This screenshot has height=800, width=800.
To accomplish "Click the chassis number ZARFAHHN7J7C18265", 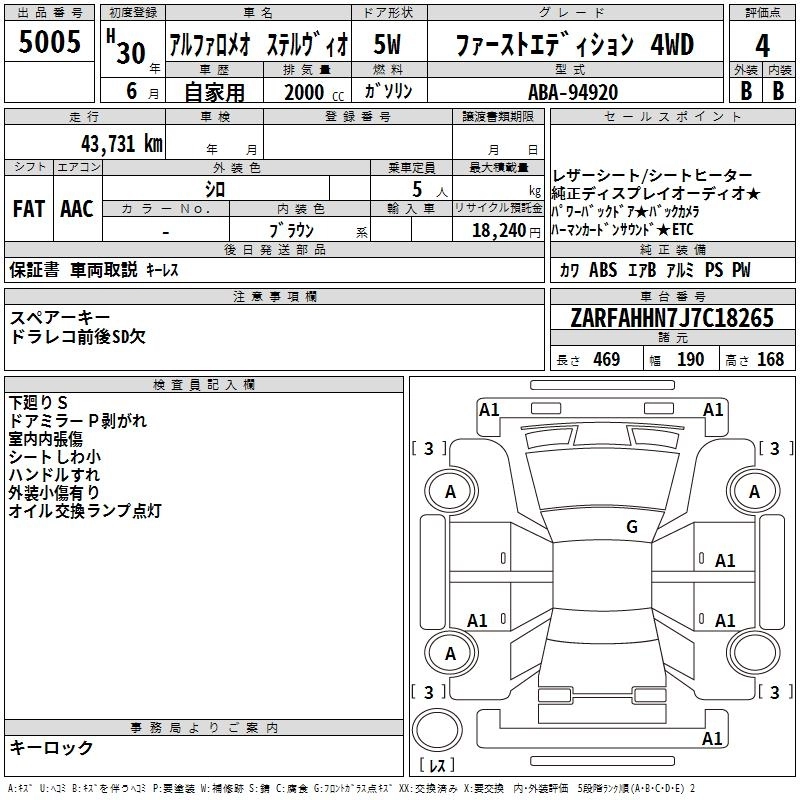I will coord(672,318).
